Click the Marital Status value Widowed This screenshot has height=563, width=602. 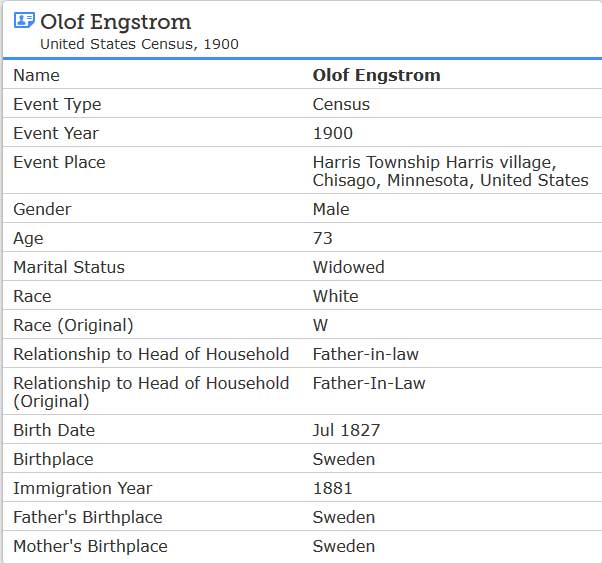(349, 267)
